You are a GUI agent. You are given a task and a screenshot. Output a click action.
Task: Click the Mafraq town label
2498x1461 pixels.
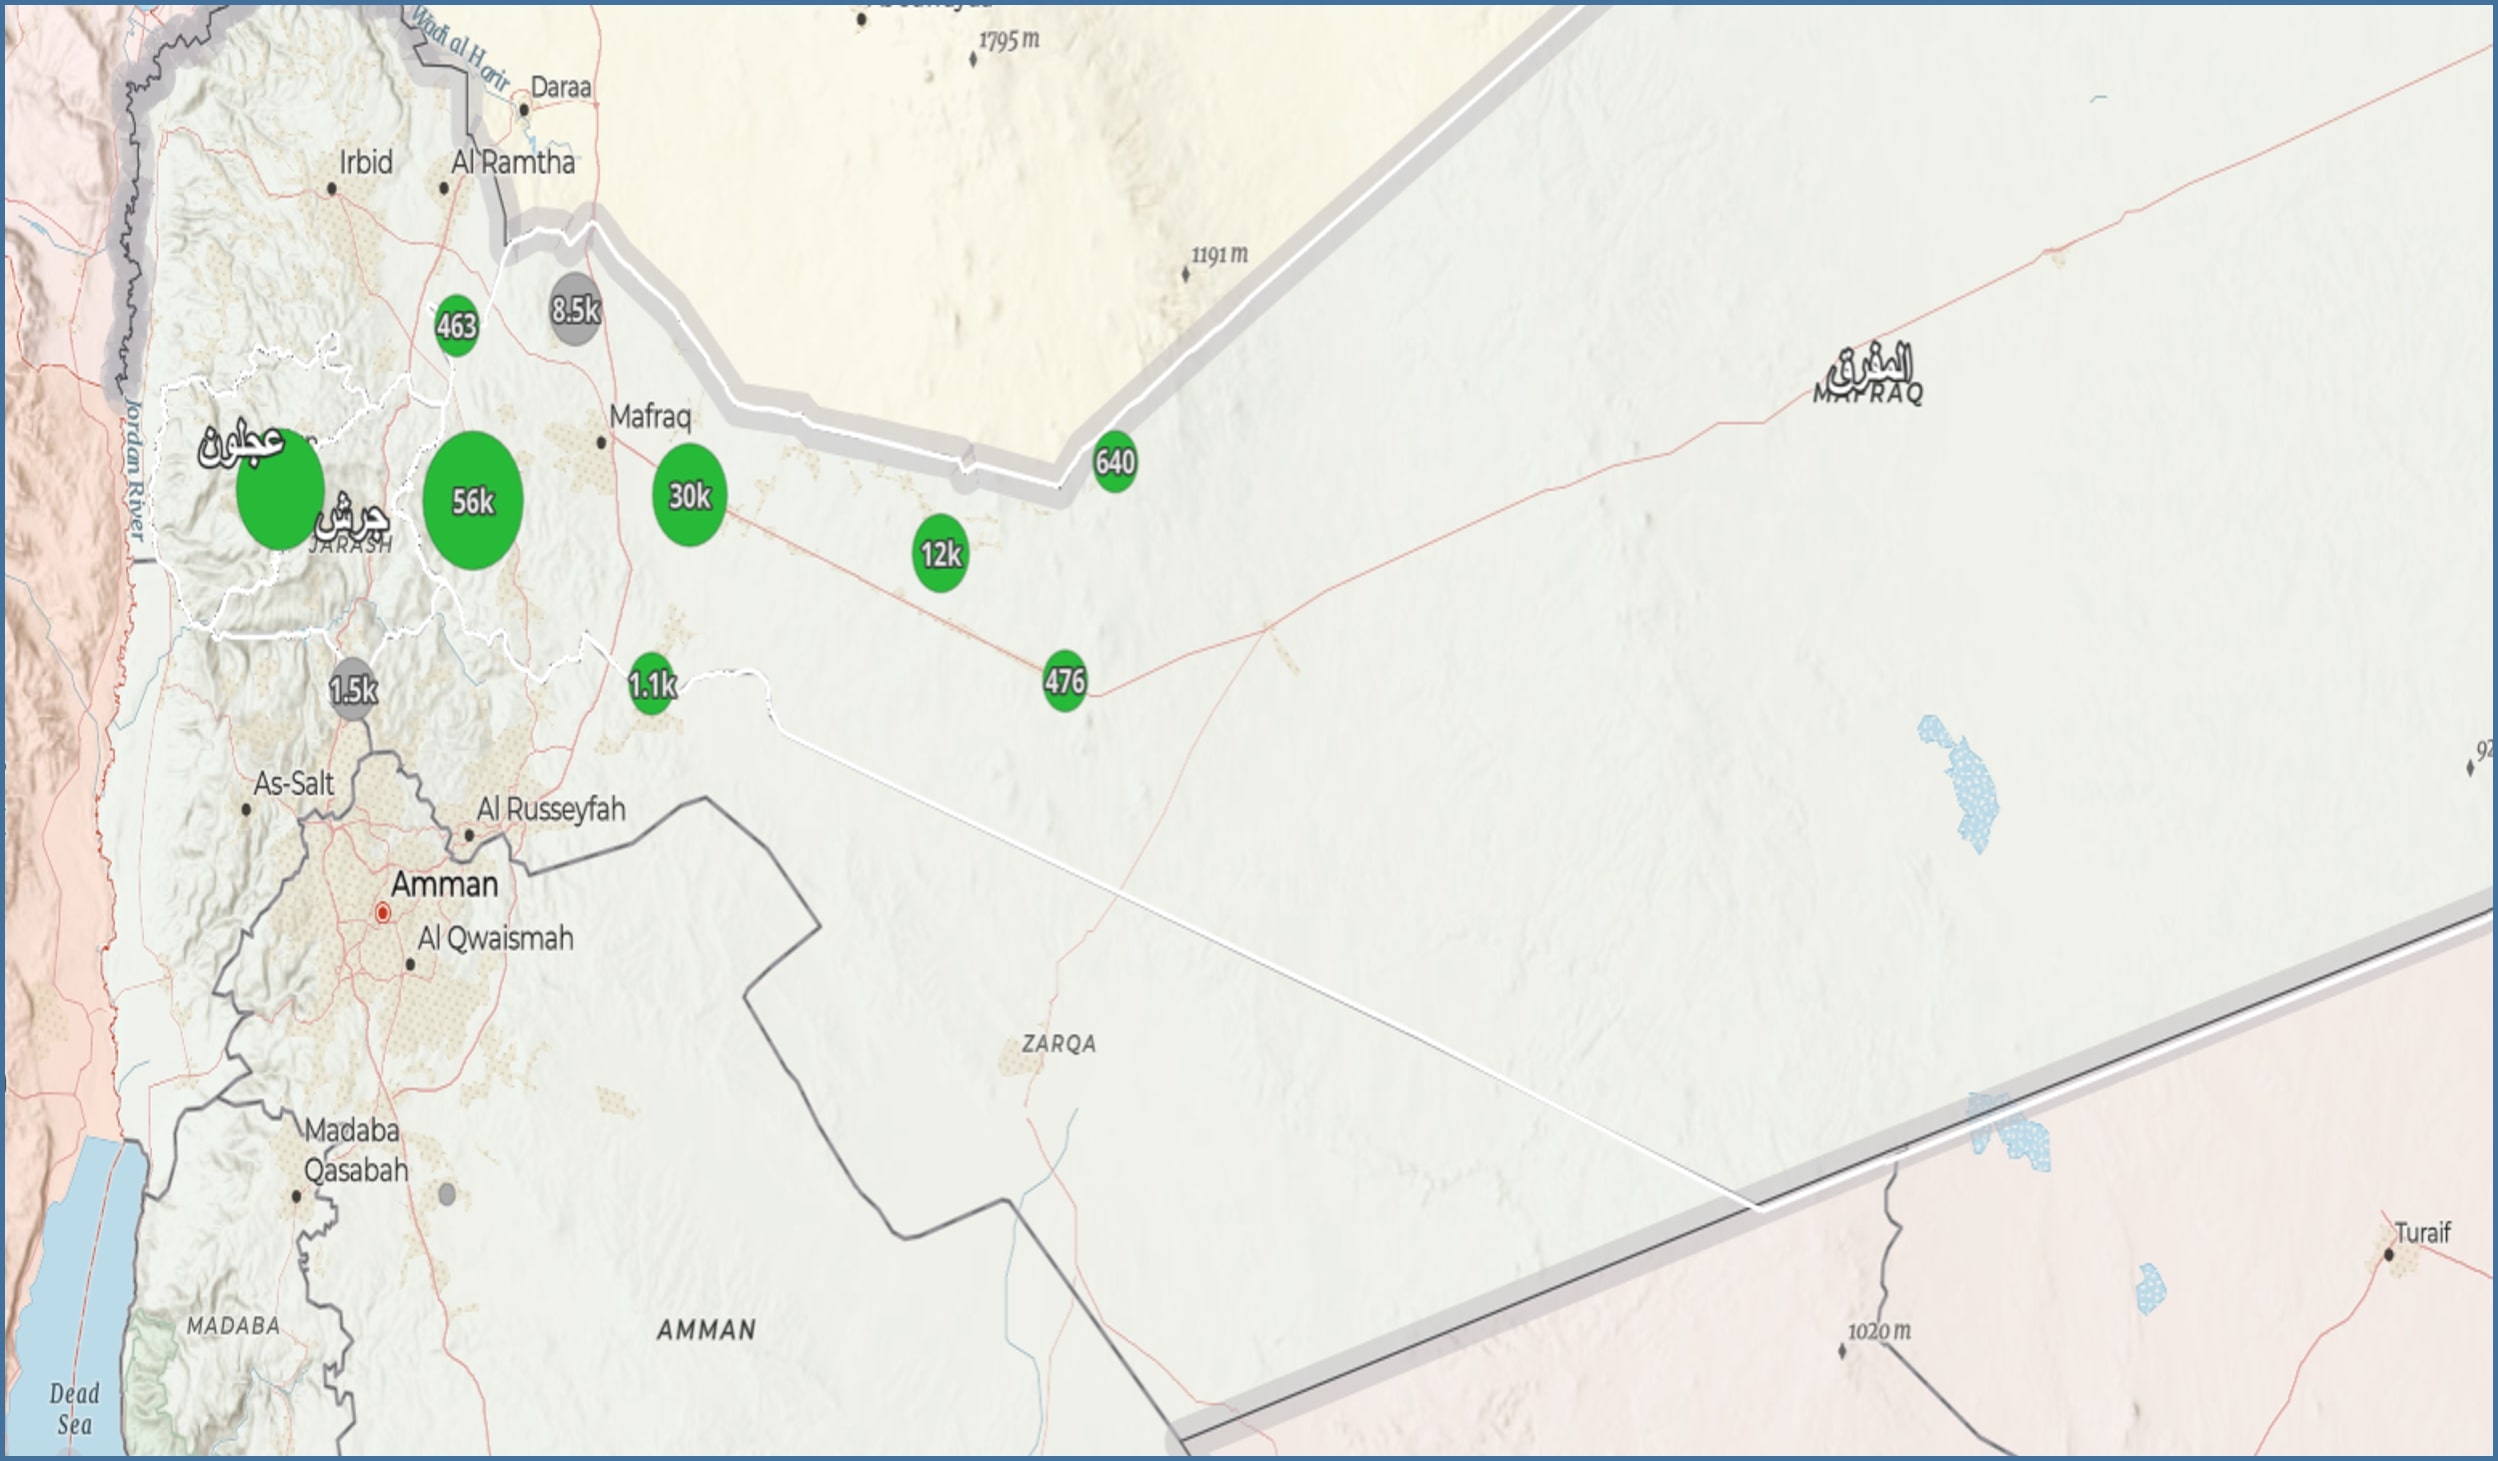tap(650, 416)
